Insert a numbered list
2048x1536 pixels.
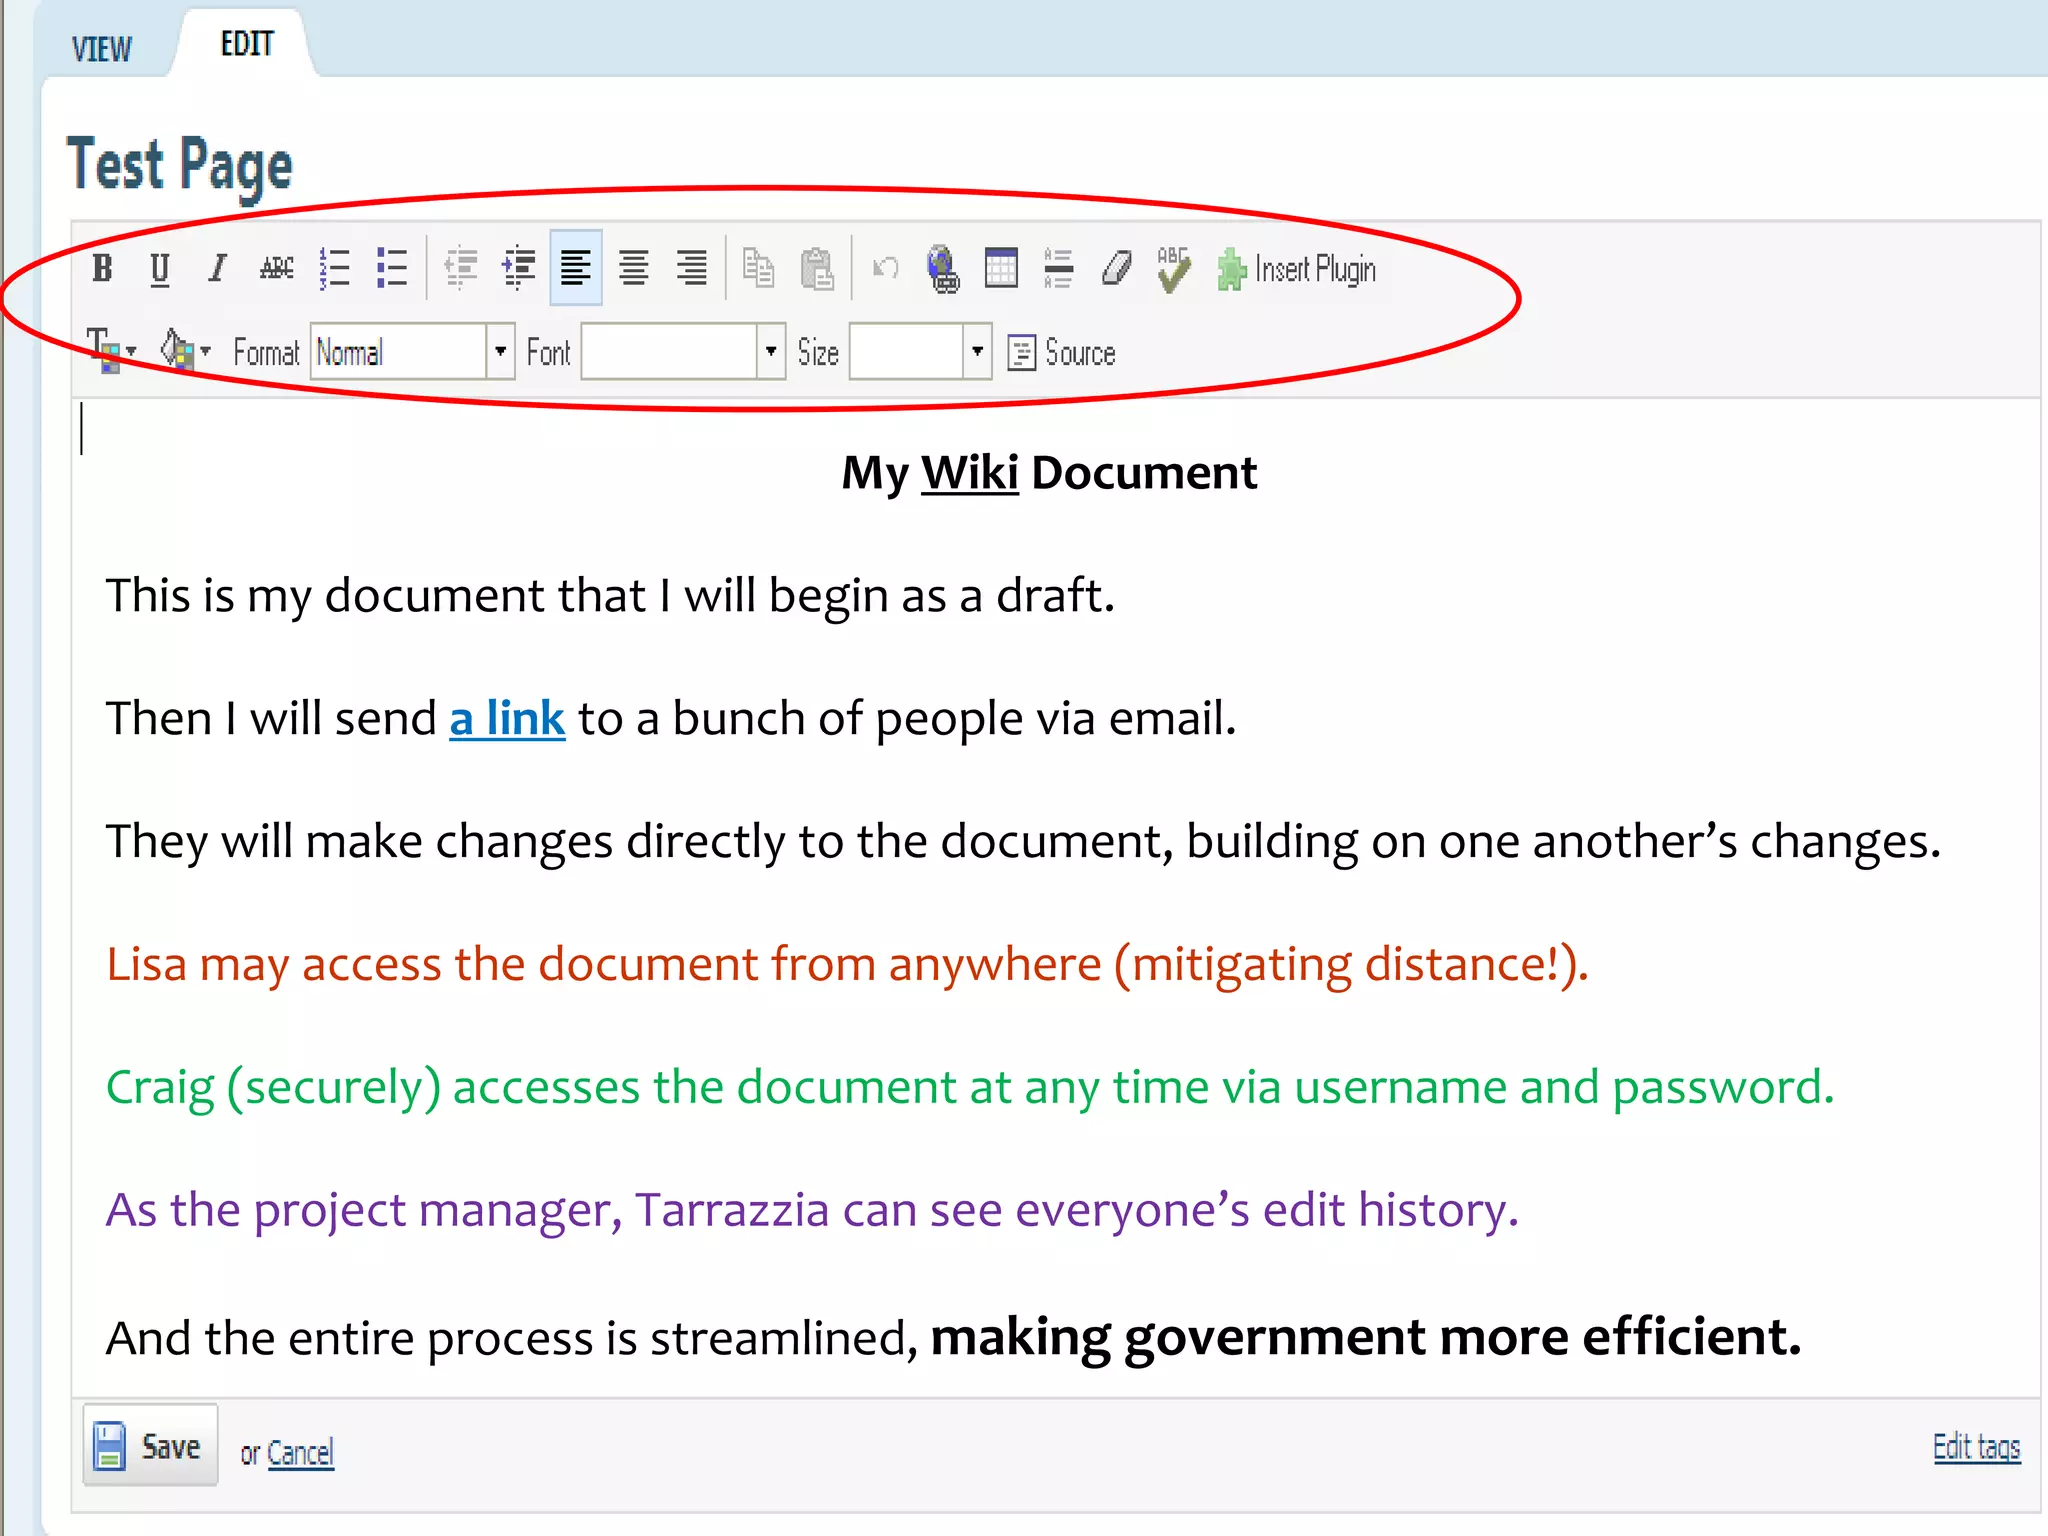coord(334,268)
